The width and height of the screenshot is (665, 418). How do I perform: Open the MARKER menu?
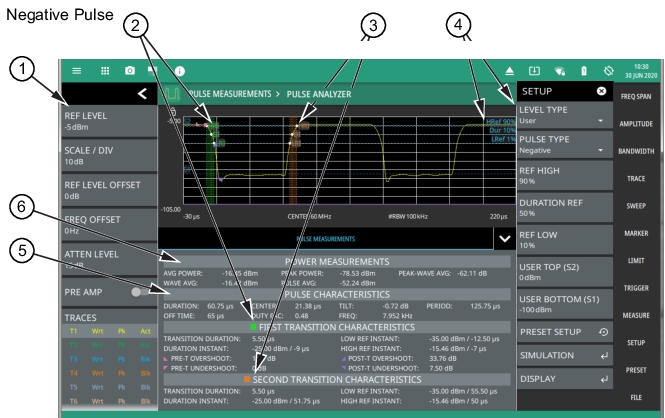(x=638, y=231)
